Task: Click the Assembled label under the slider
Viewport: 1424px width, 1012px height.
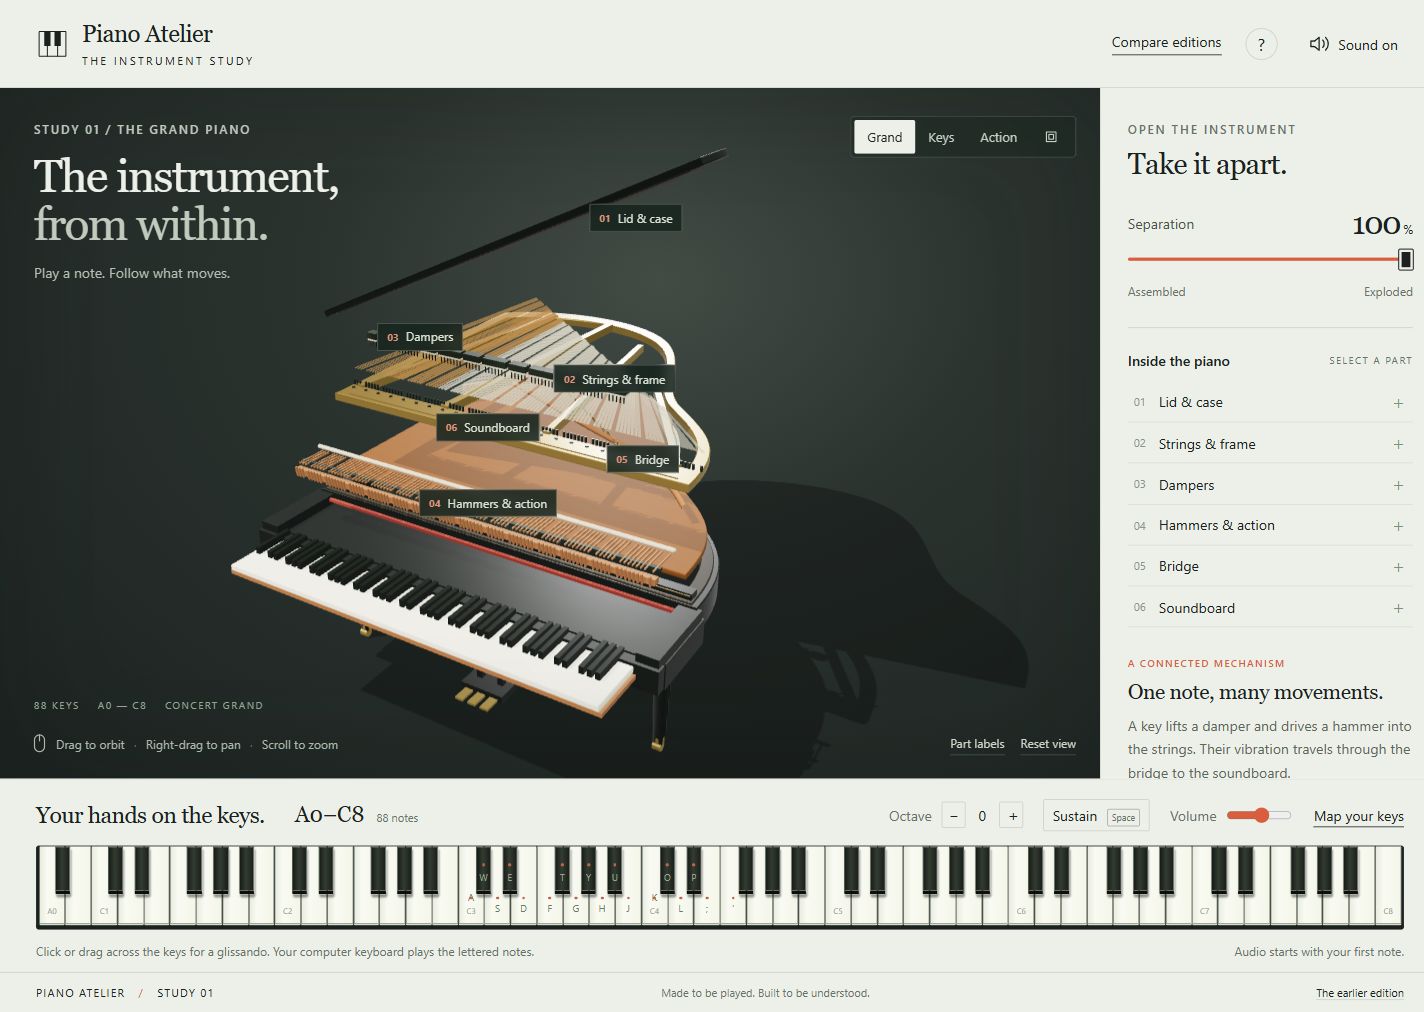Action: [1156, 292]
